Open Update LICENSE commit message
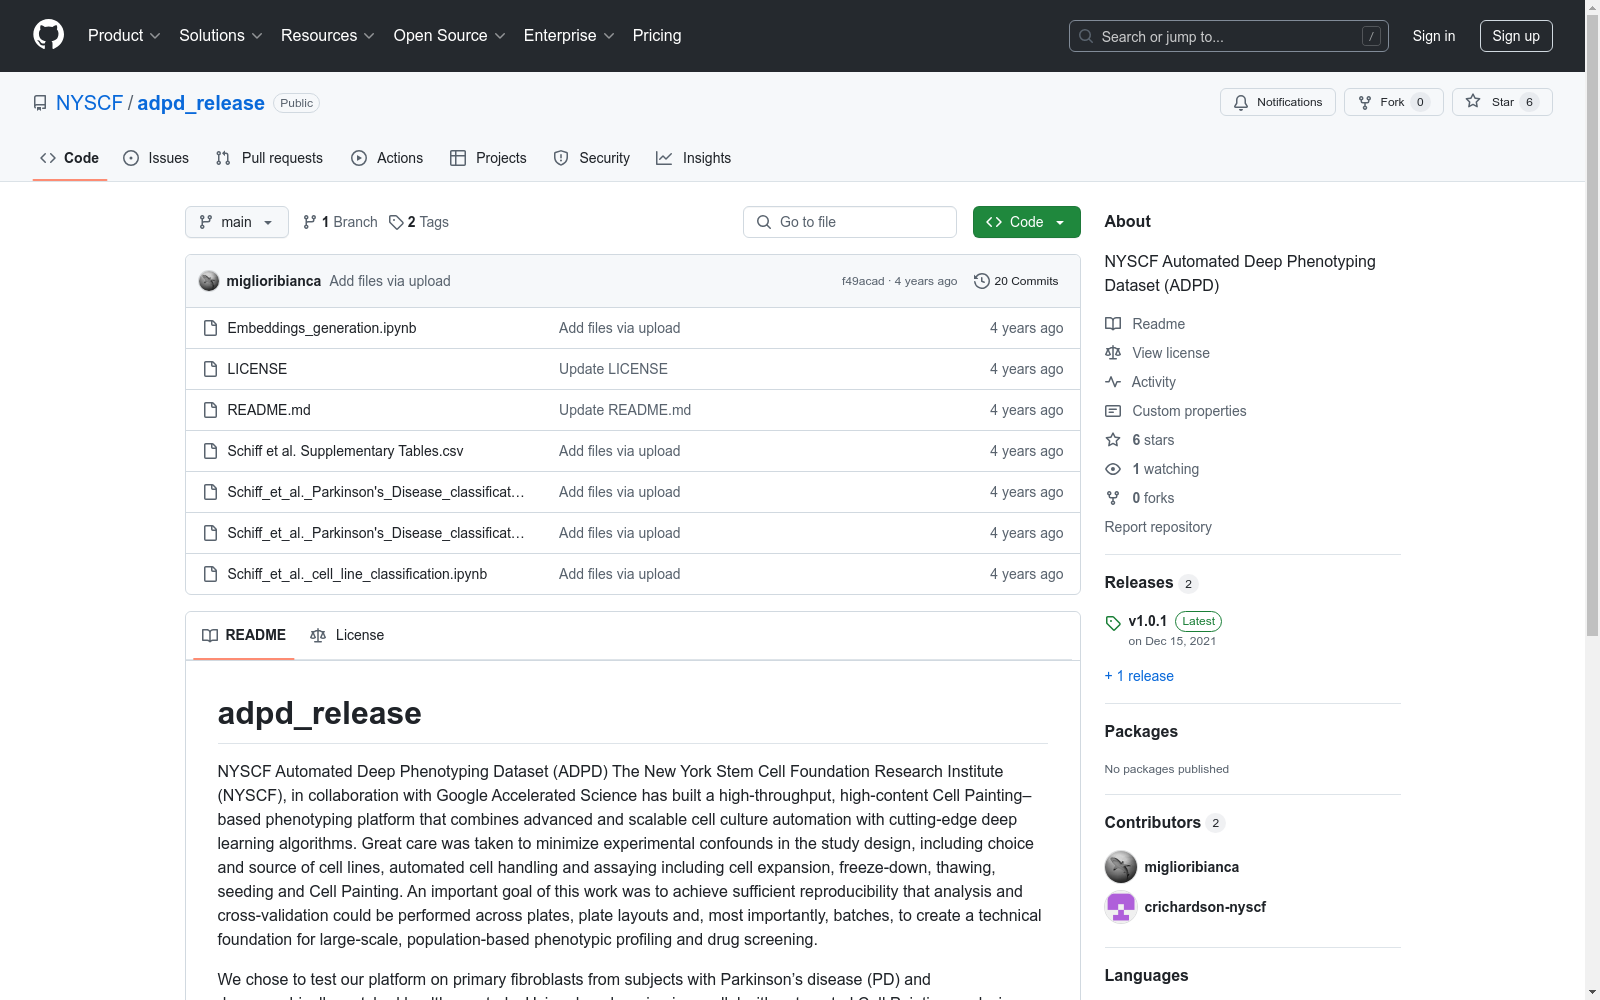The image size is (1600, 1000). pyautogui.click(x=613, y=369)
